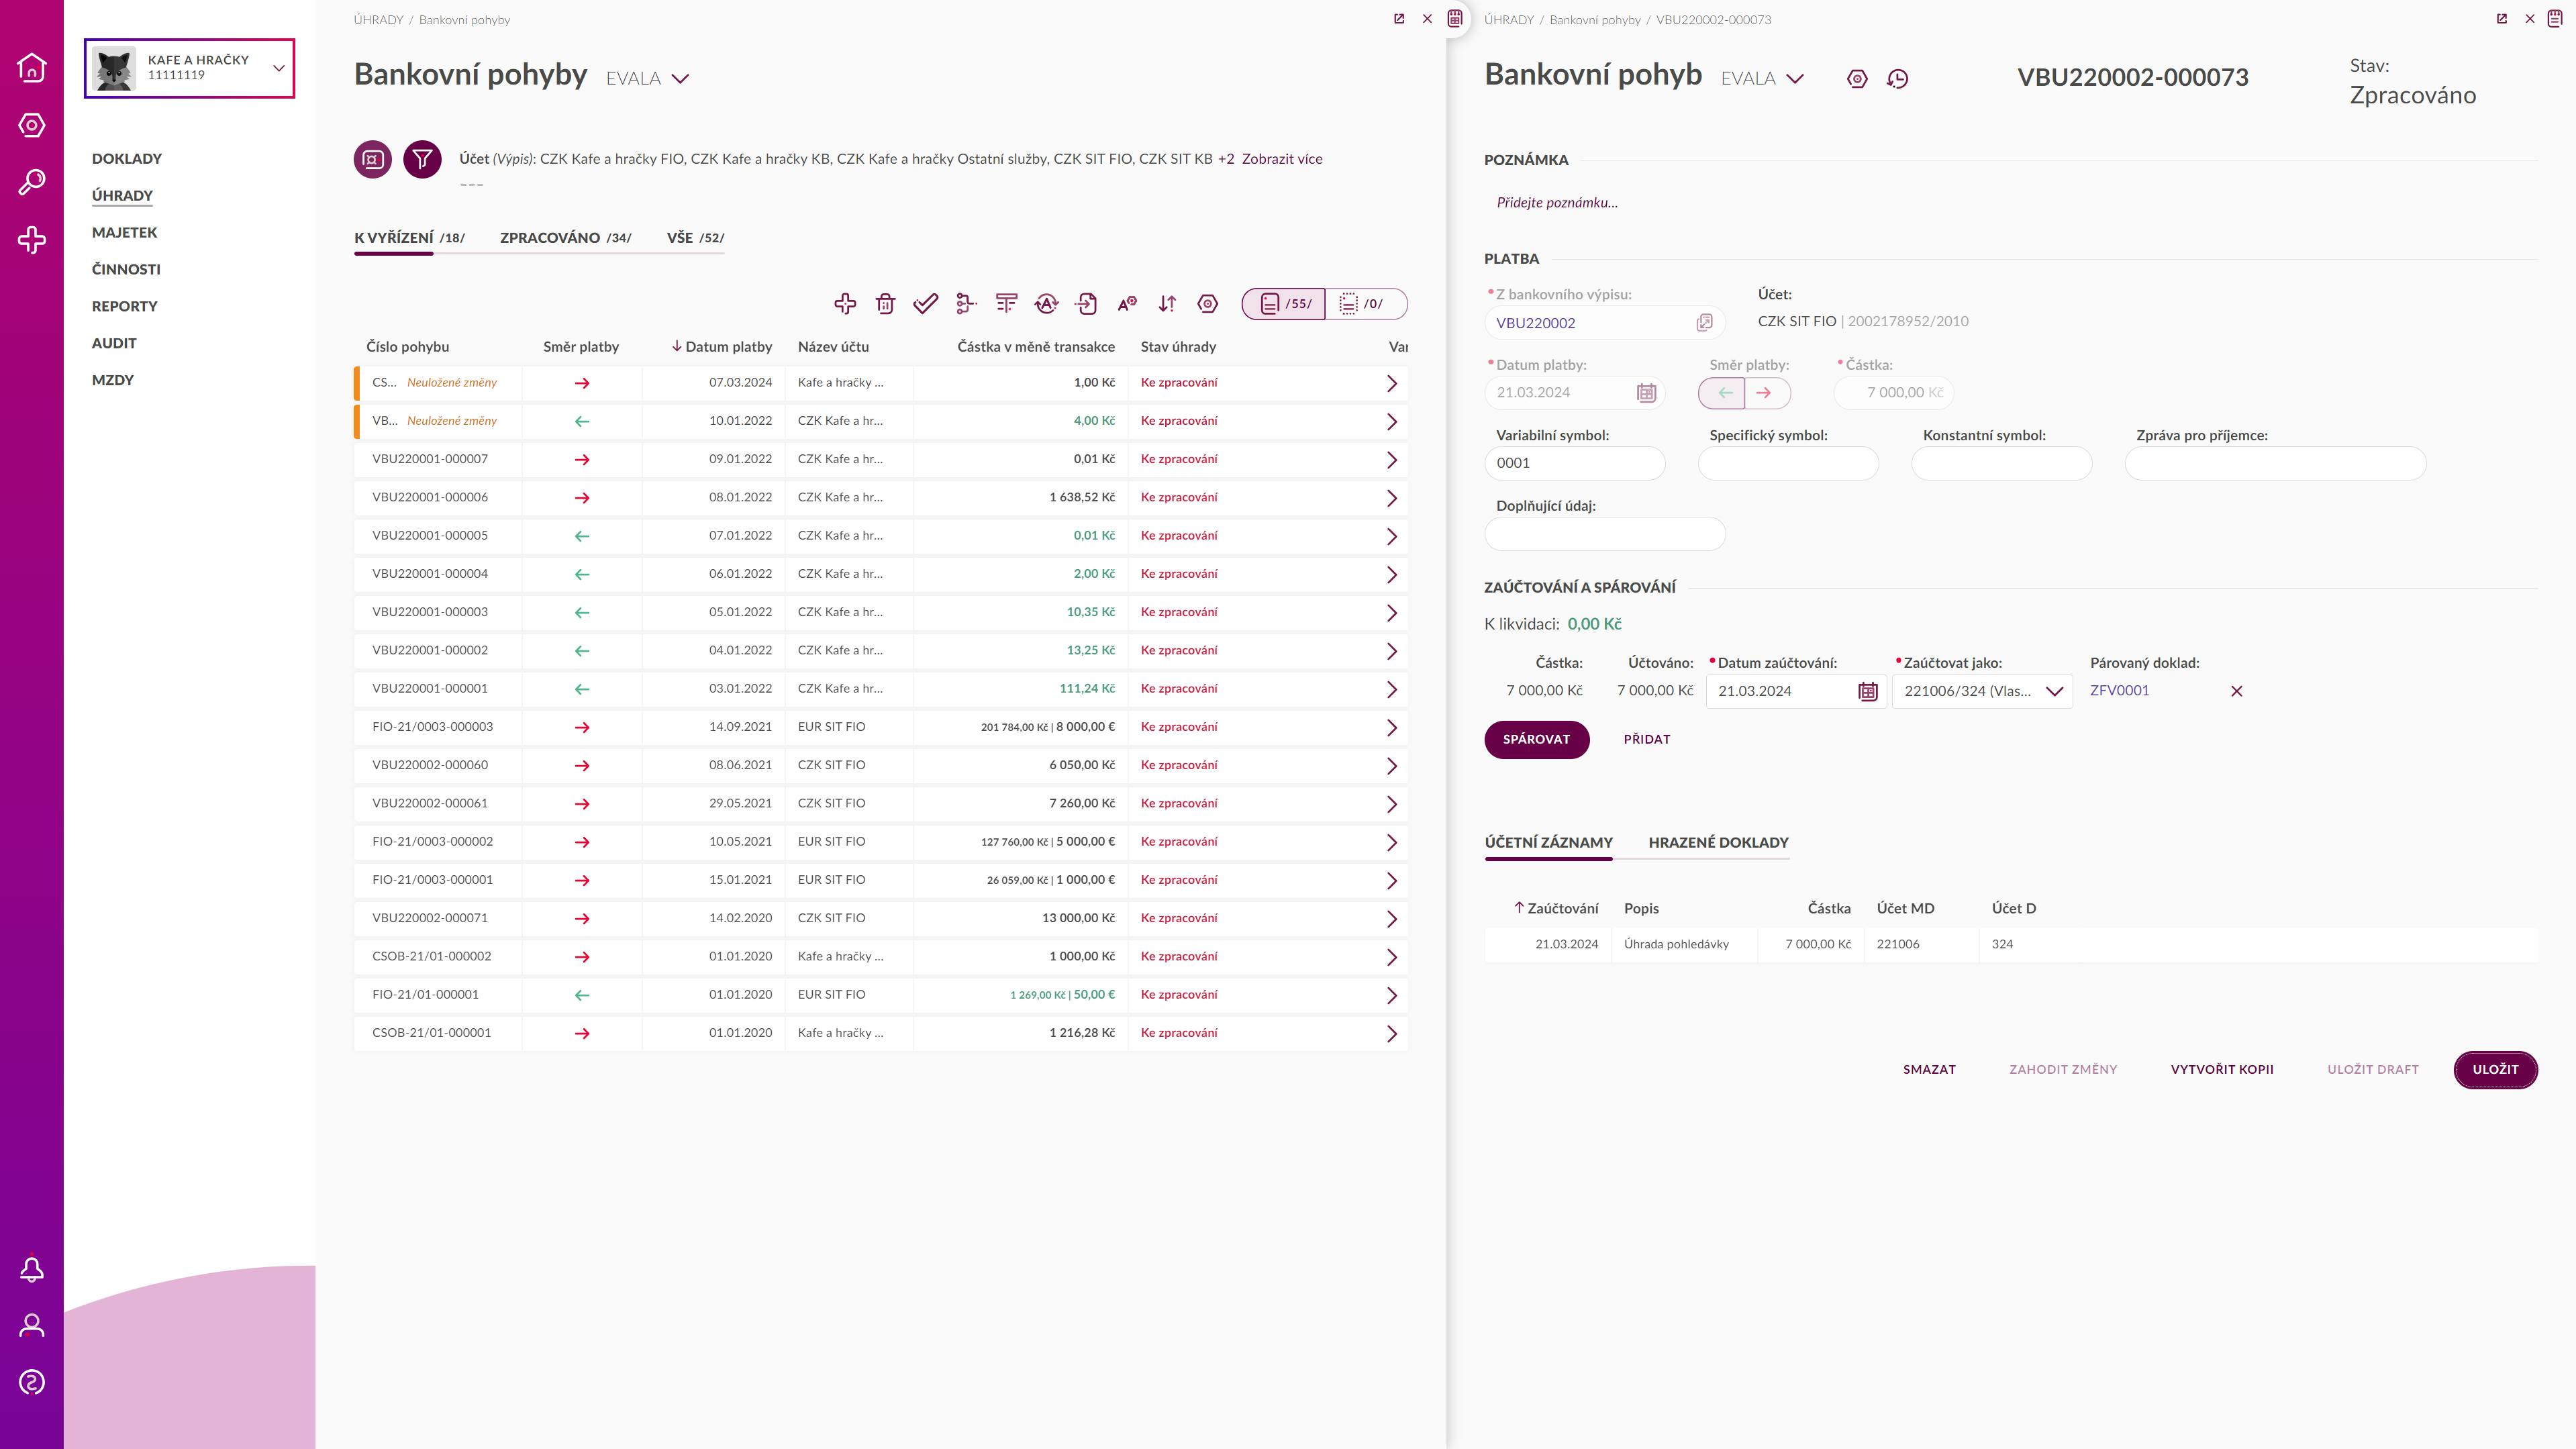Image resolution: width=2576 pixels, height=1449 pixels.
Task: Select the incoming payment direction arrow
Action: tap(1722, 393)
